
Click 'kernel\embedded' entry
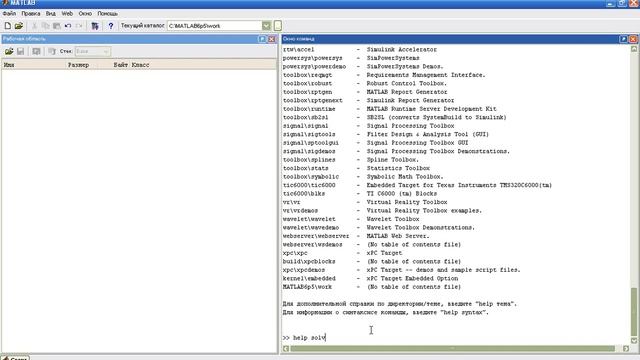coord(309,278)
